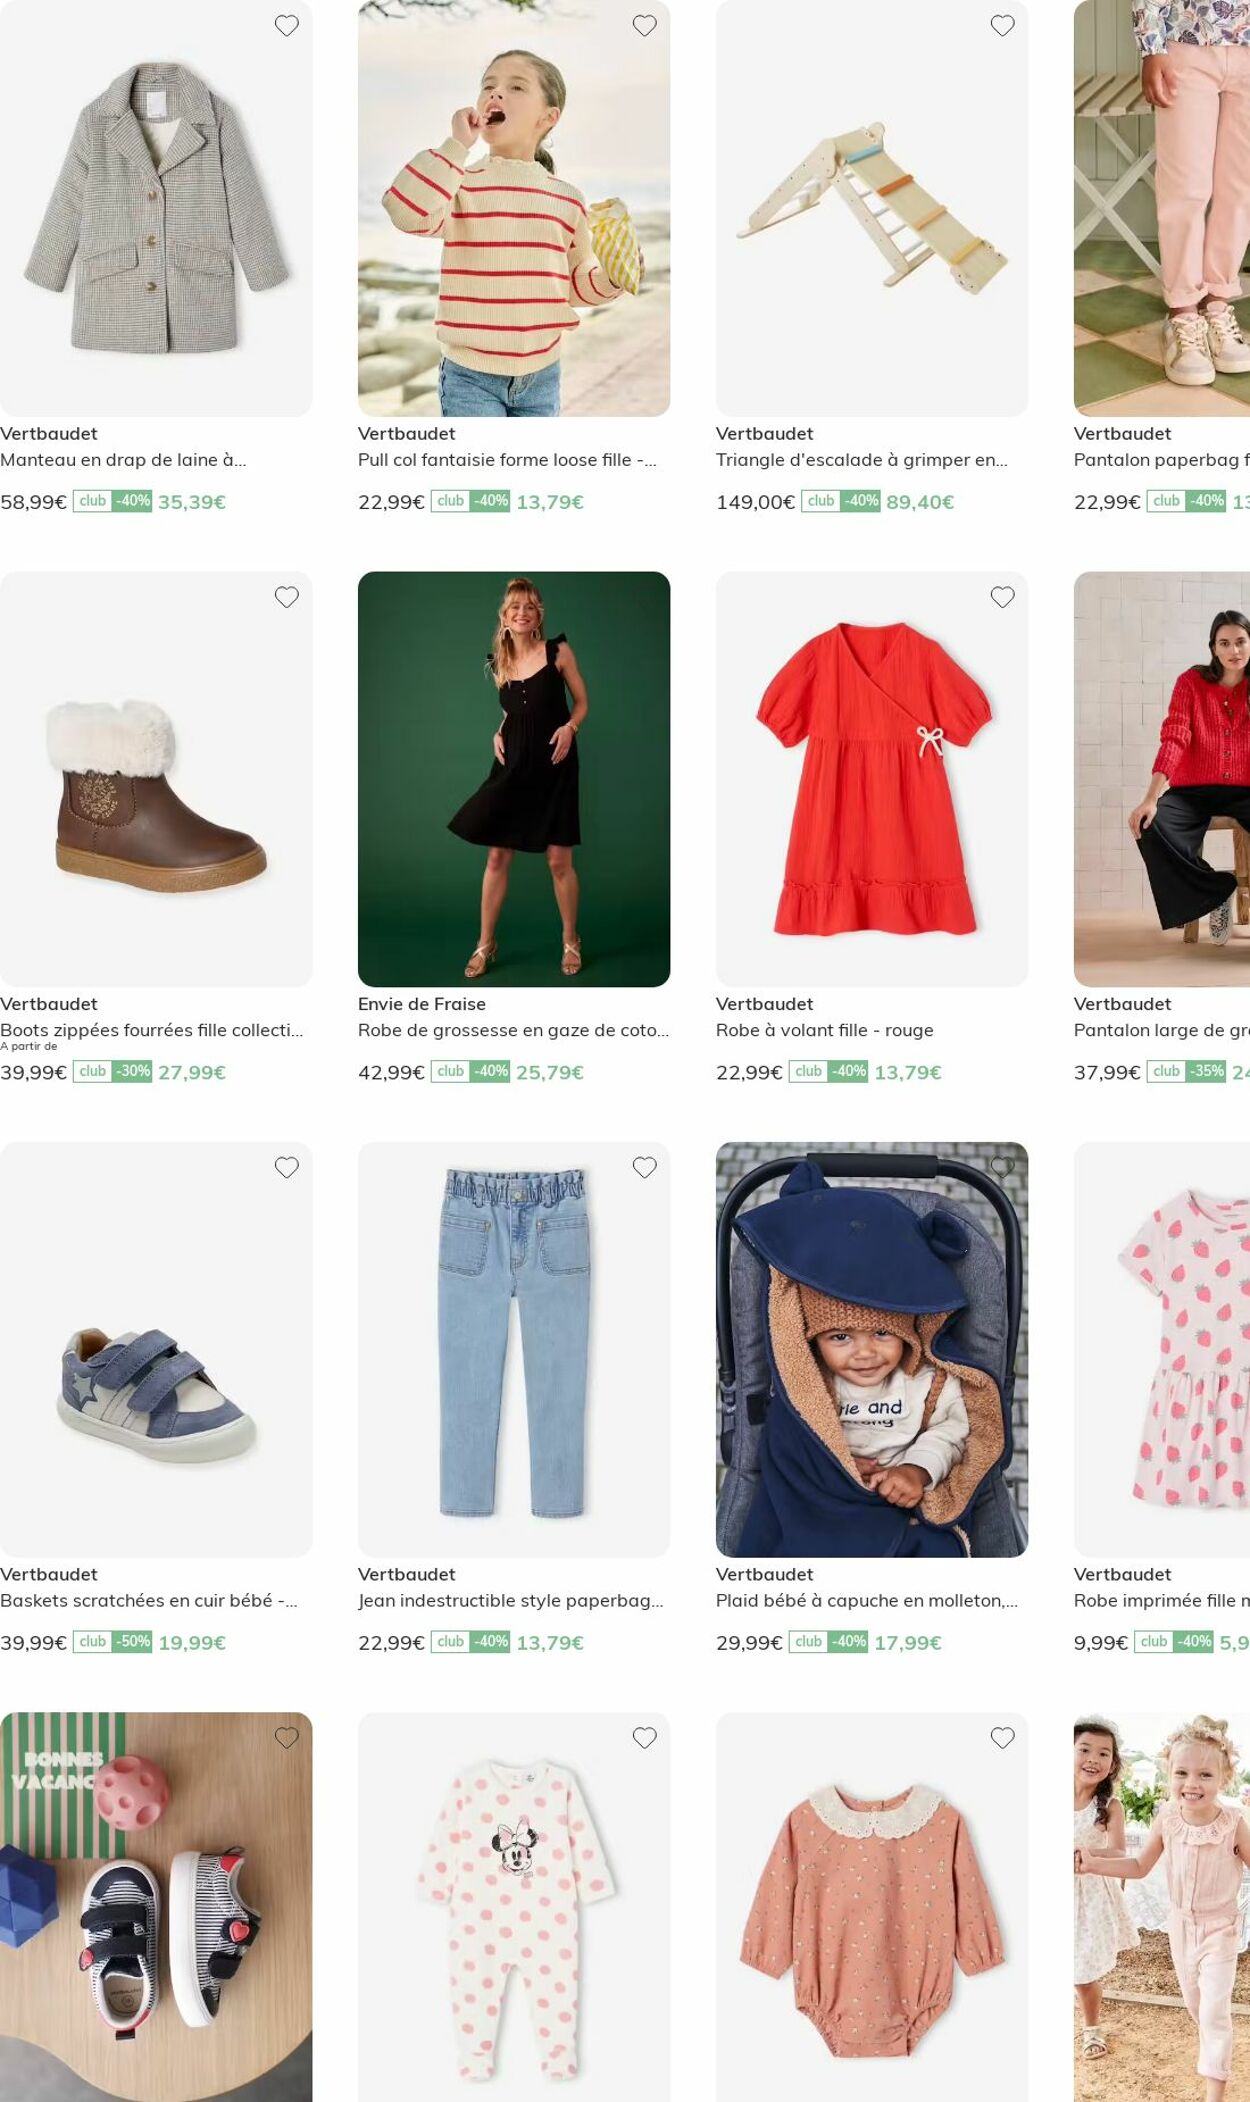
Task: Favorite the blue leather baby sneakers heart
Action: tap(287, 1167)
